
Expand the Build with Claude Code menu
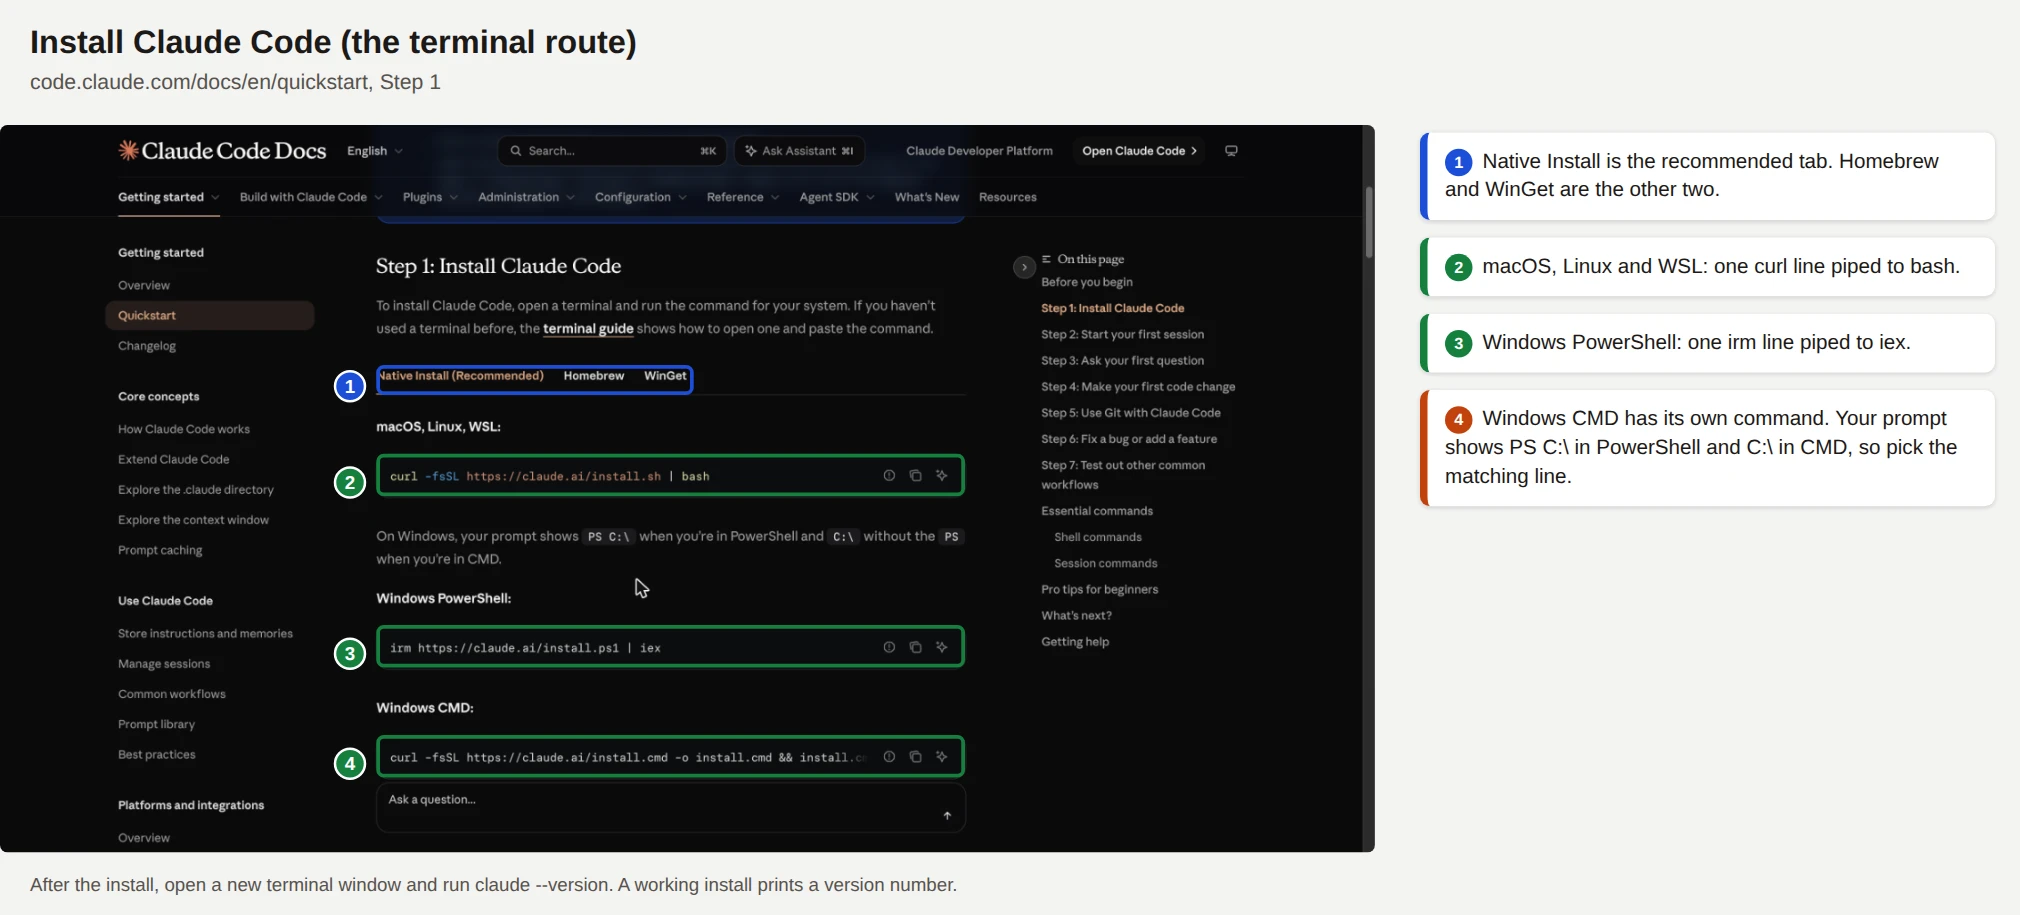pyautogui.click(x=311, y=197)
